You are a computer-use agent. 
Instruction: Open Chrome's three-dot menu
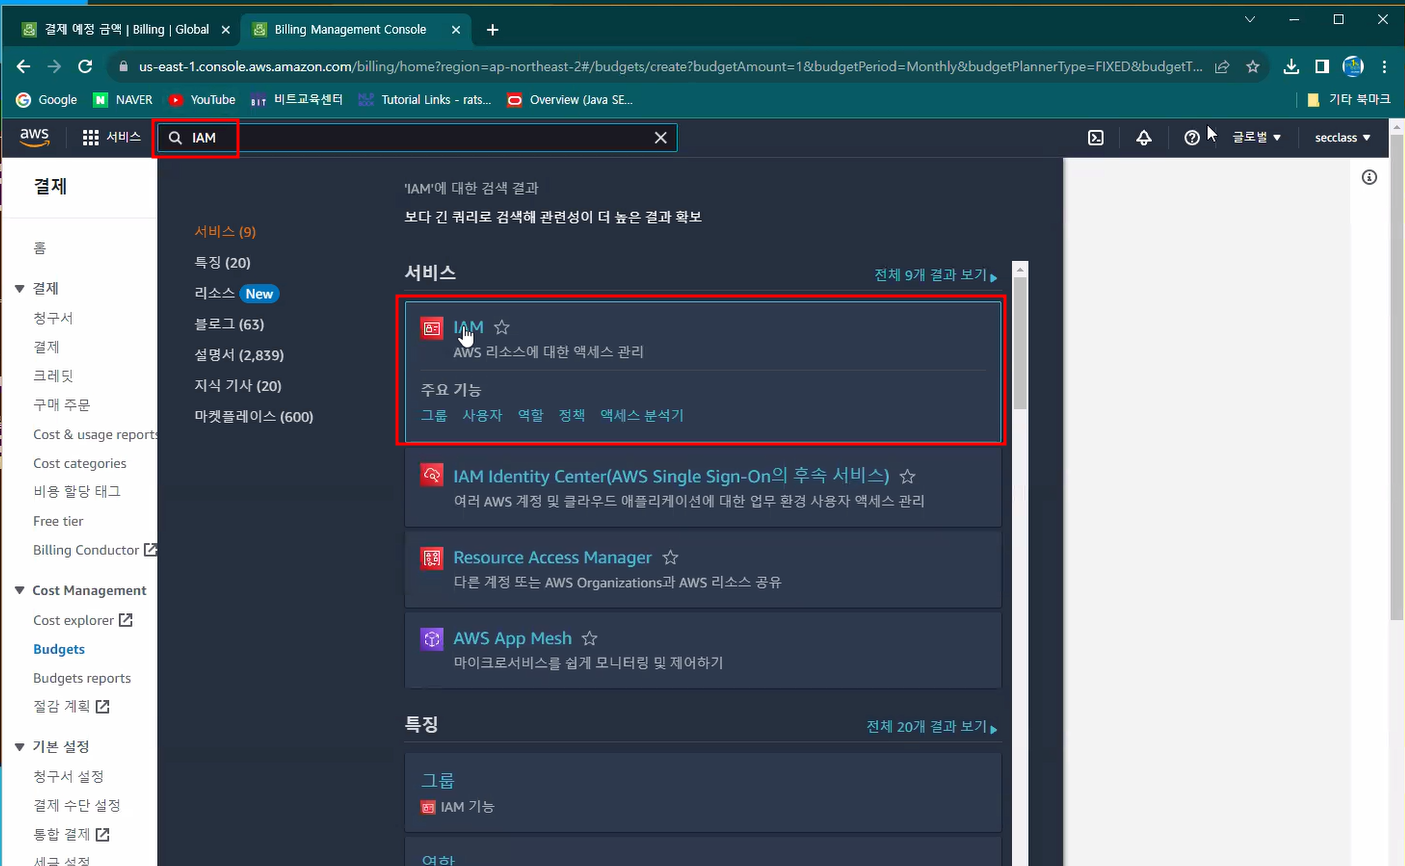1384,66
